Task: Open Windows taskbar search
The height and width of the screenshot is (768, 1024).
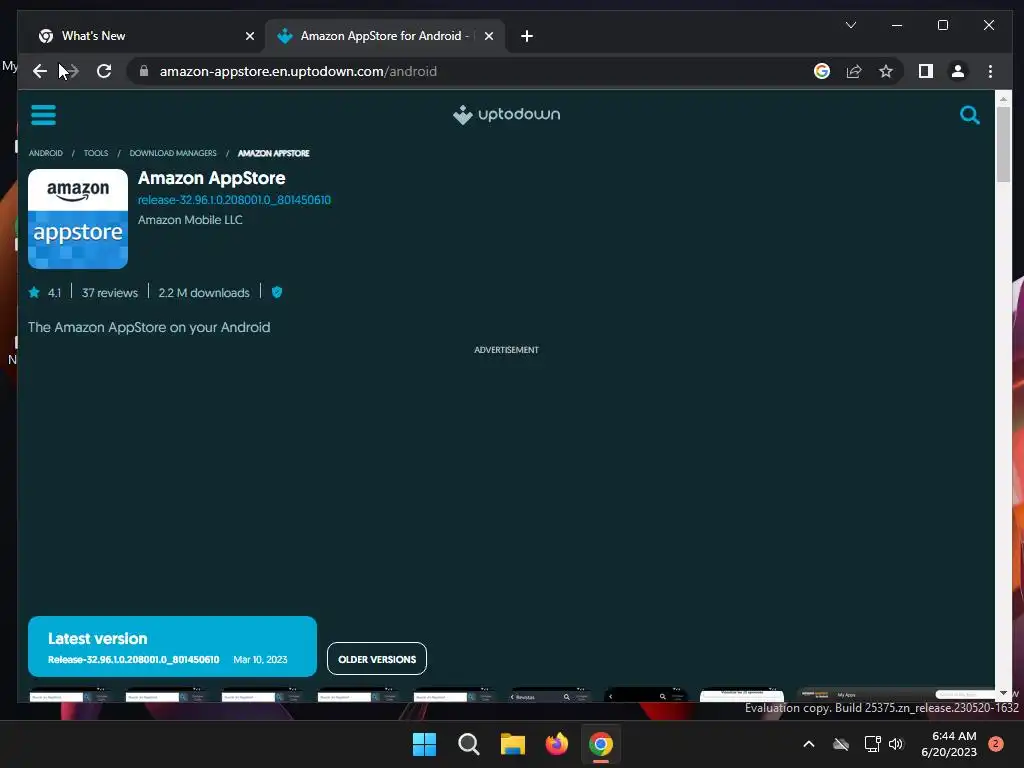Action: click(469, 744)
